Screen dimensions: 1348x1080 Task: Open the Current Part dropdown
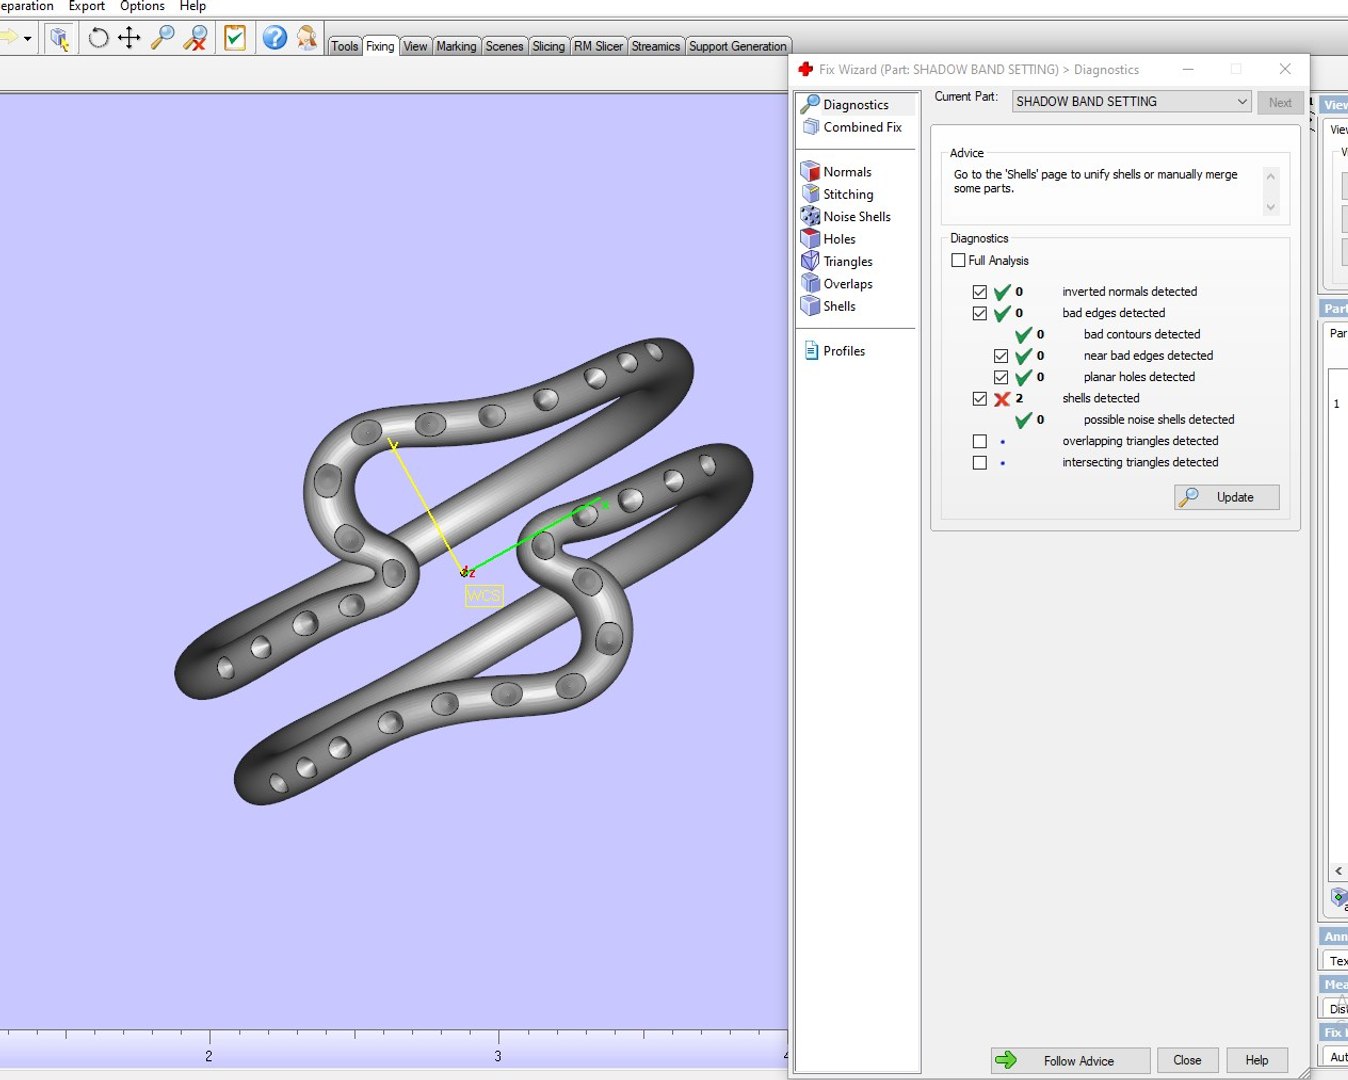pos(1131,101)
